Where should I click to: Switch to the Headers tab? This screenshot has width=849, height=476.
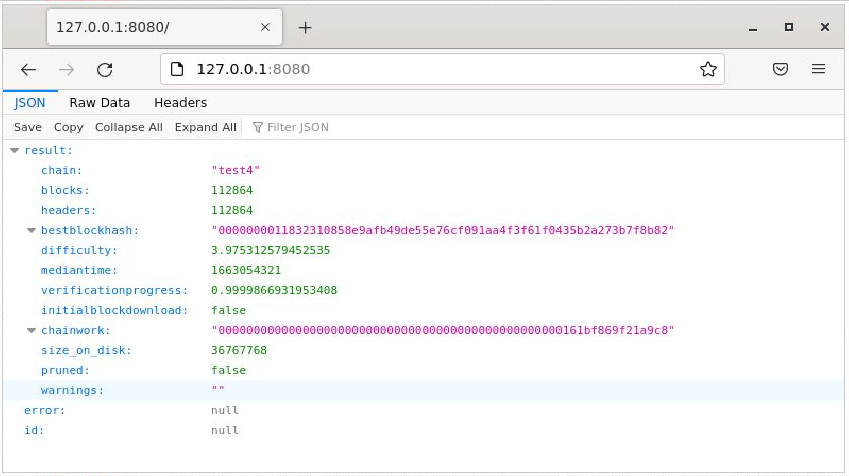click(x=180, y=102)
